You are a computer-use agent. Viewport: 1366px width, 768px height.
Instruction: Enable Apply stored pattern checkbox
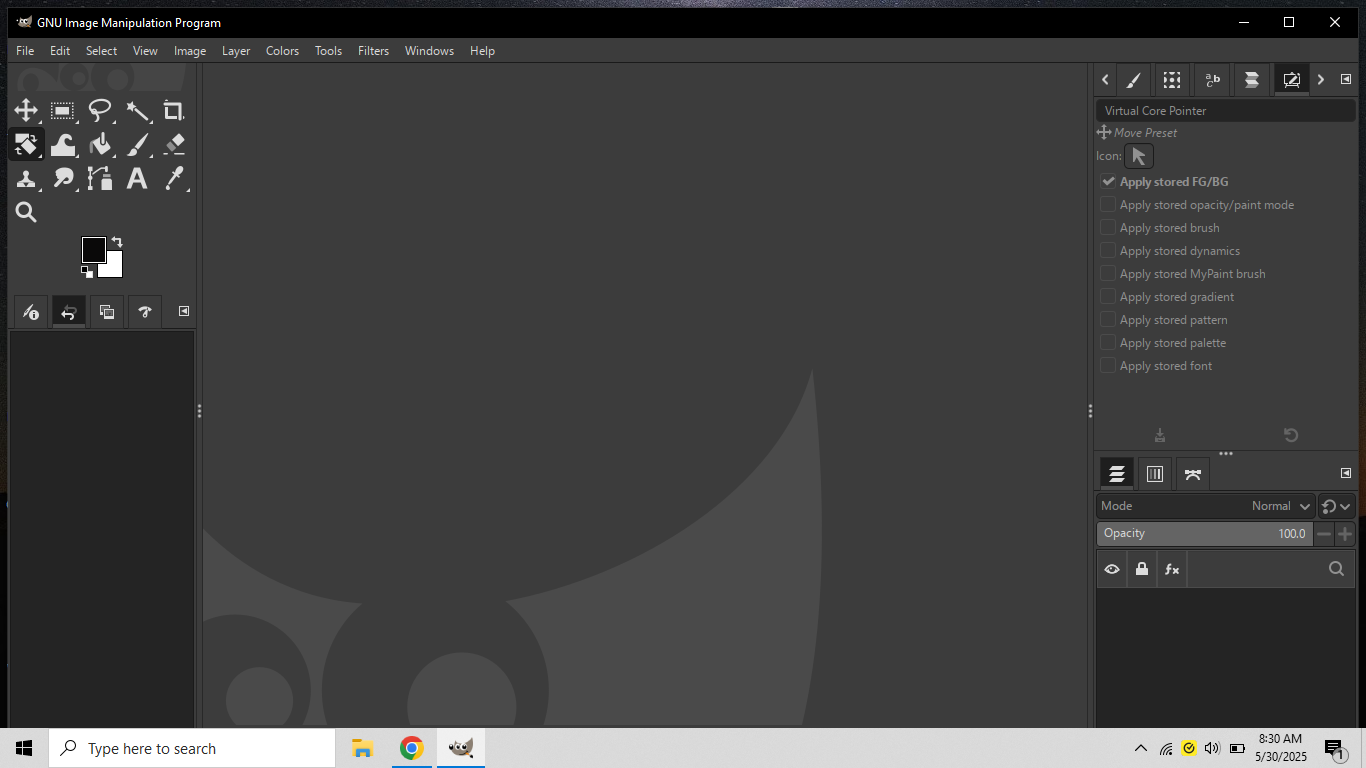1108,320
